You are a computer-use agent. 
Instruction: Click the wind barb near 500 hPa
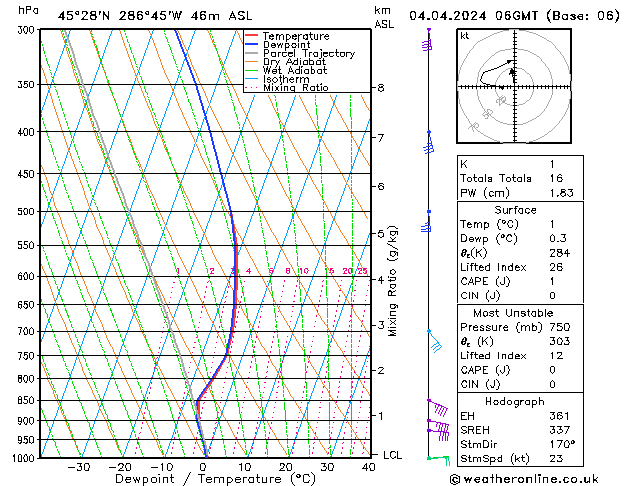click(x=426, y=221)
